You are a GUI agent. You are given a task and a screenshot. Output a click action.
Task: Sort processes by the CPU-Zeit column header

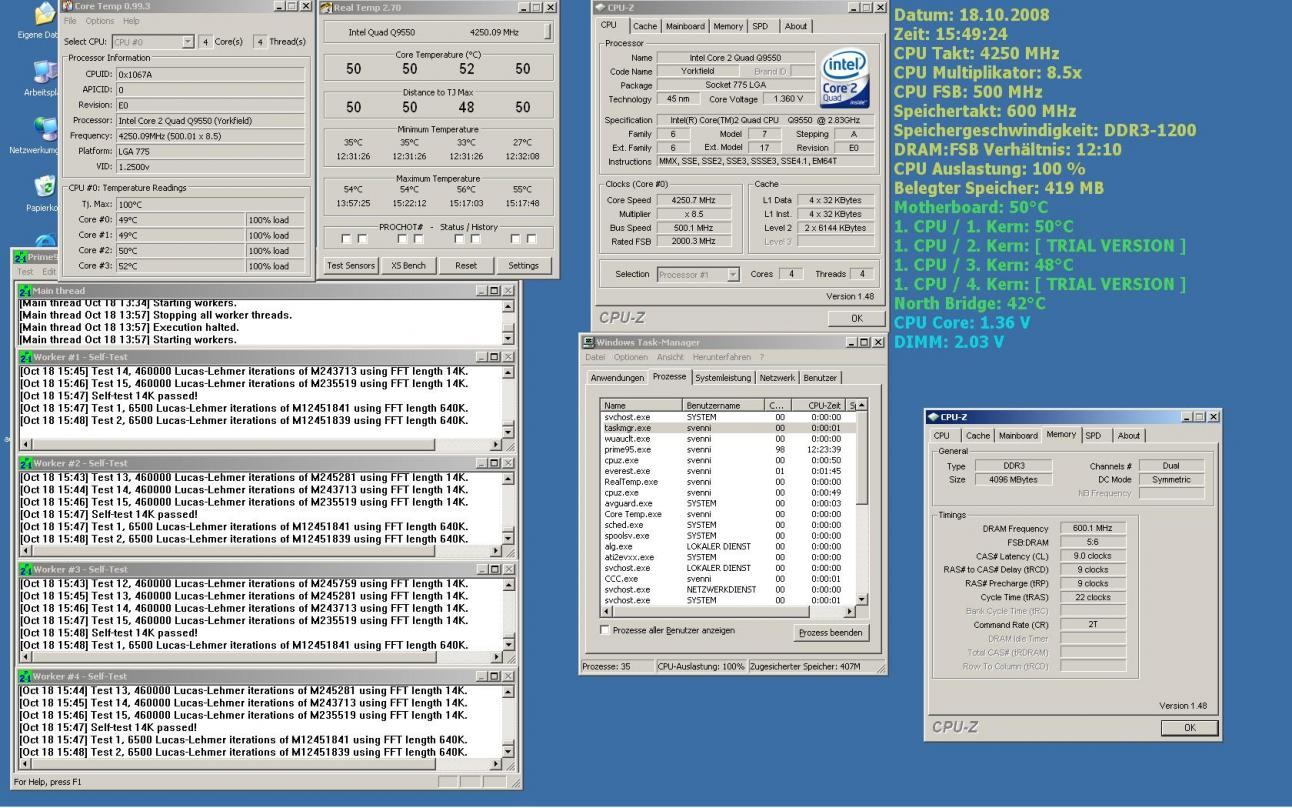pyautogui.click(x=818, y=405)
